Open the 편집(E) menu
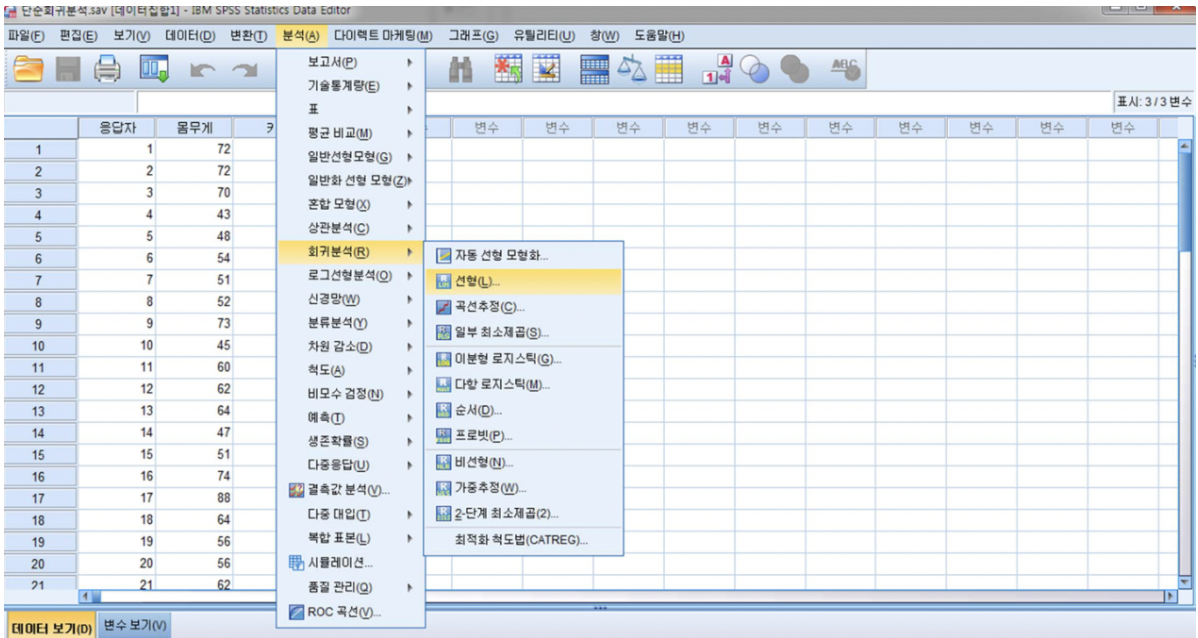This screenshot has height=638, width=1198. pos(78,36)
